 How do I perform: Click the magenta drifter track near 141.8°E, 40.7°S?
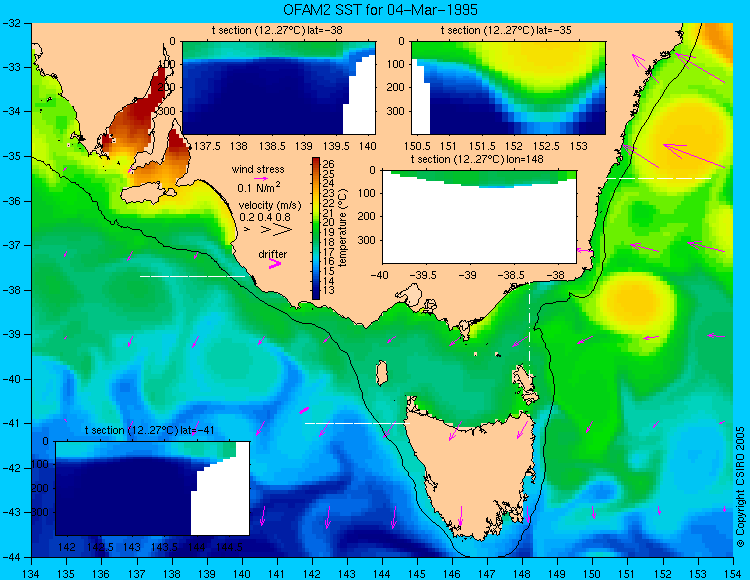pos(304,410)
